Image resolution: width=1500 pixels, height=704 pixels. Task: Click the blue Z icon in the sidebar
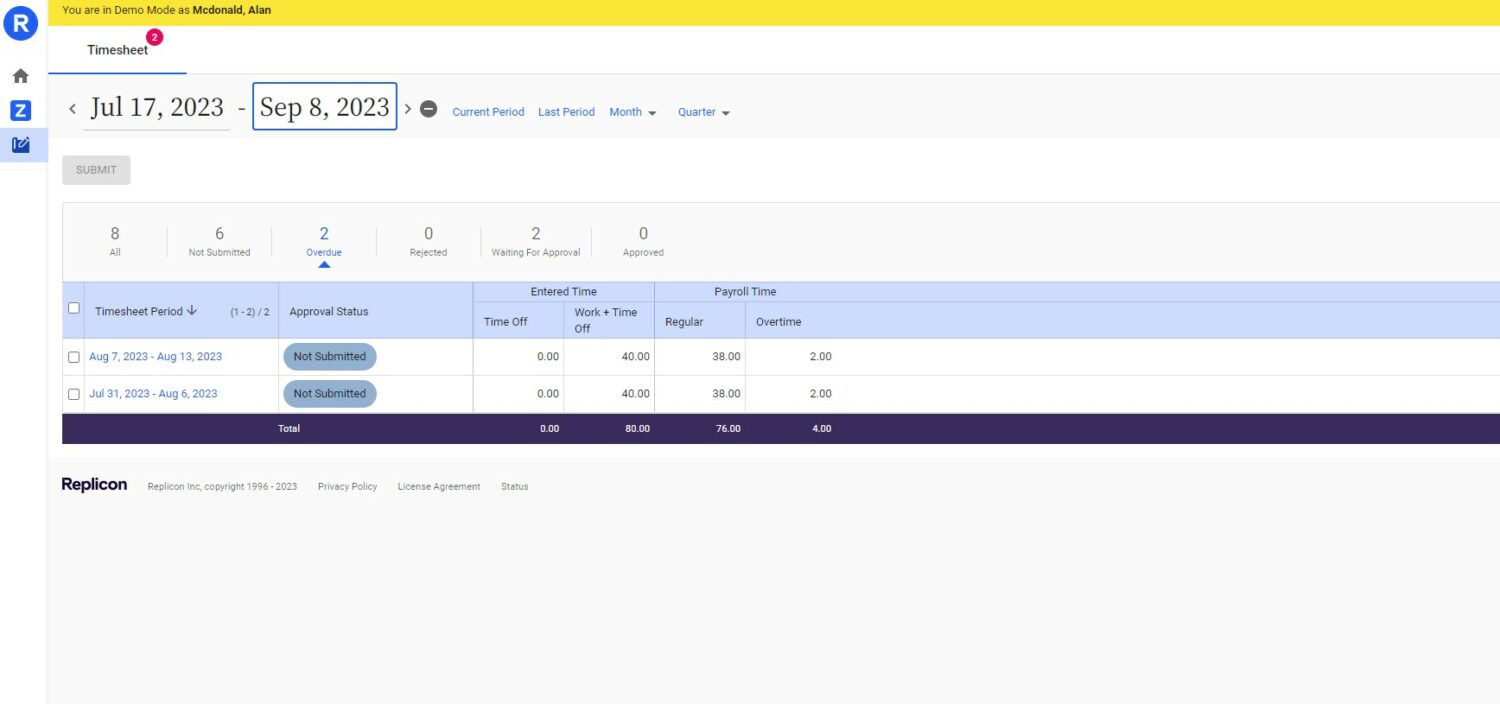pos(20,110)
